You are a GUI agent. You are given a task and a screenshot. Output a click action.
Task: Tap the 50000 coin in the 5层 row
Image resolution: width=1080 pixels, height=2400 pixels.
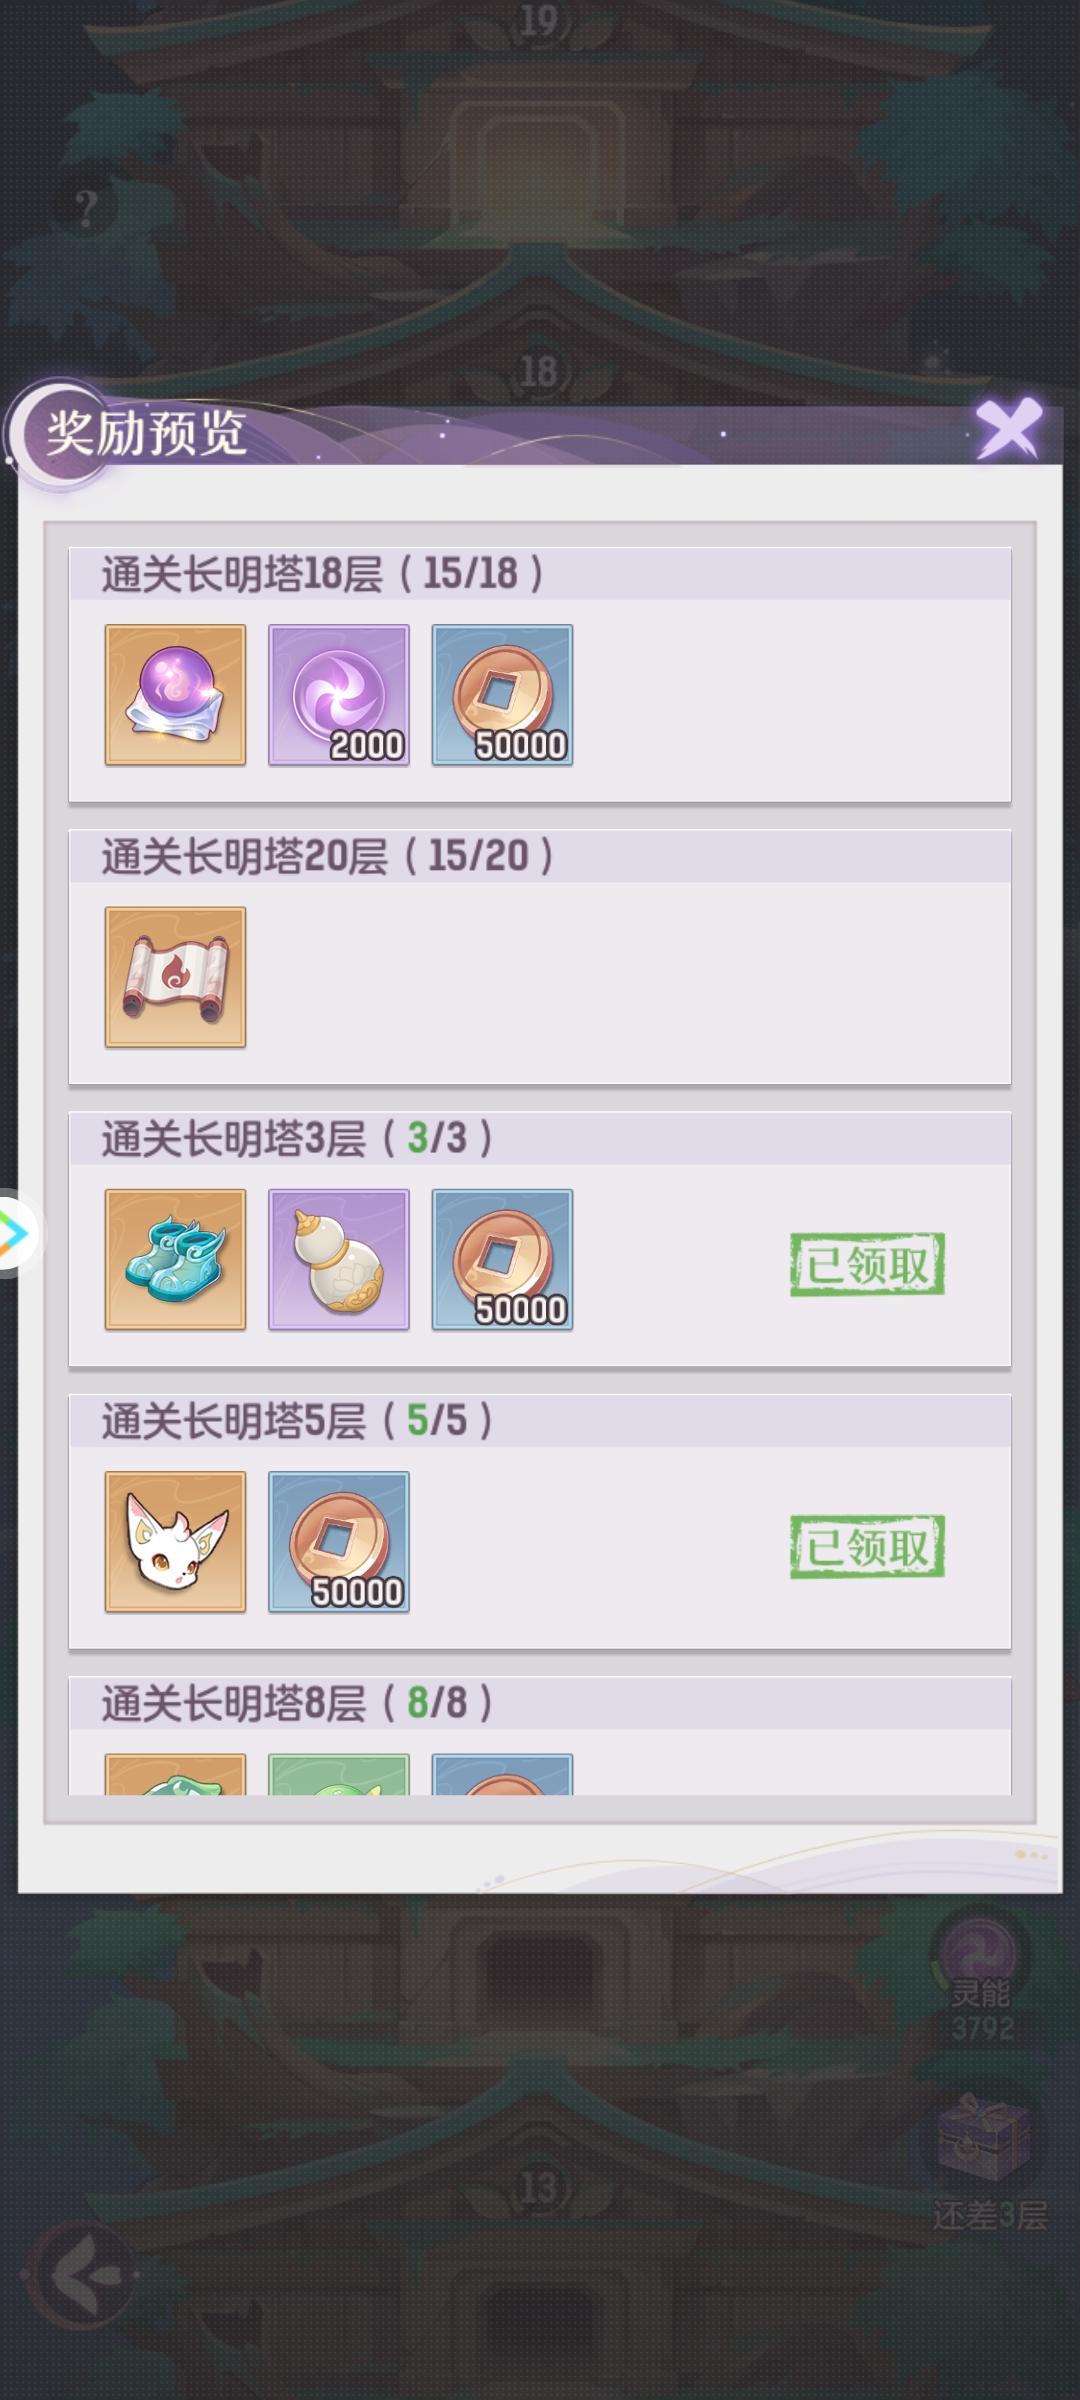click(339, 1542)
